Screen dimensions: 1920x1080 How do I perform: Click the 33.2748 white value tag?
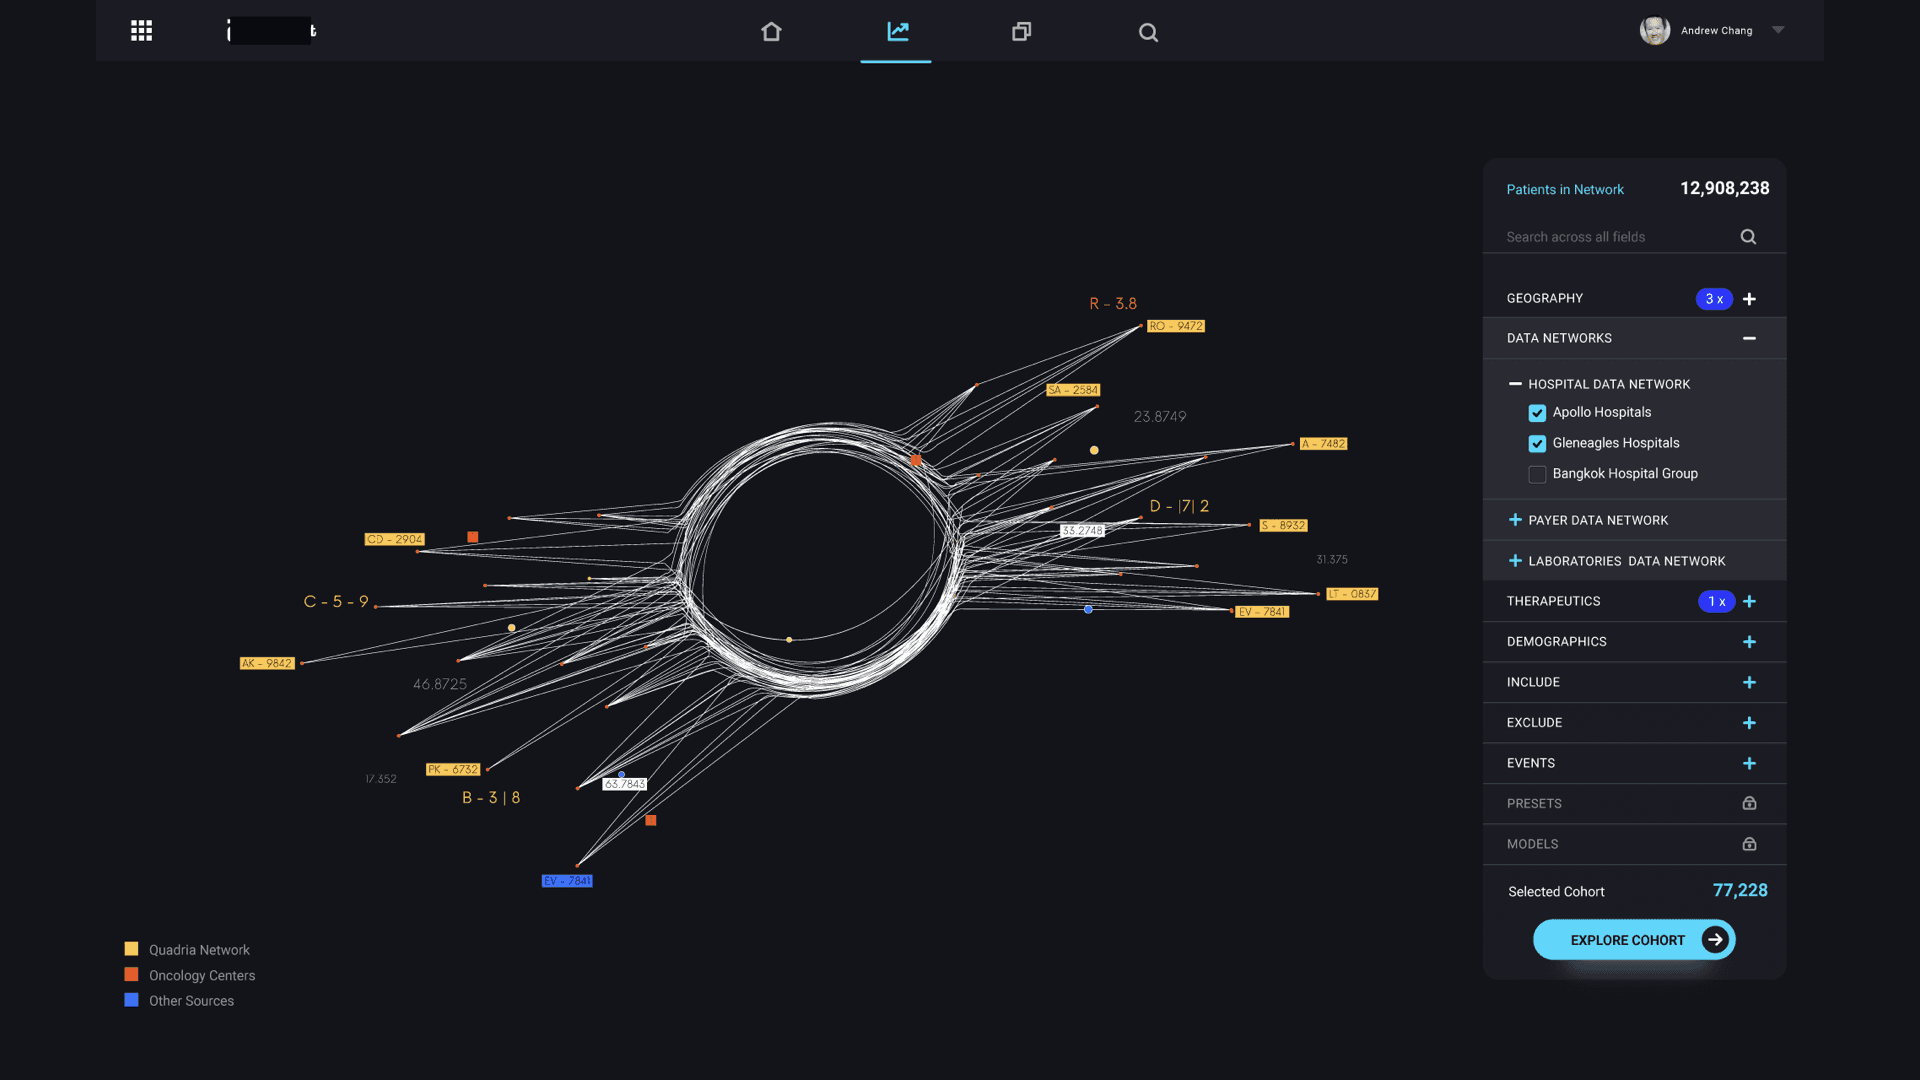coord(1082,531)
